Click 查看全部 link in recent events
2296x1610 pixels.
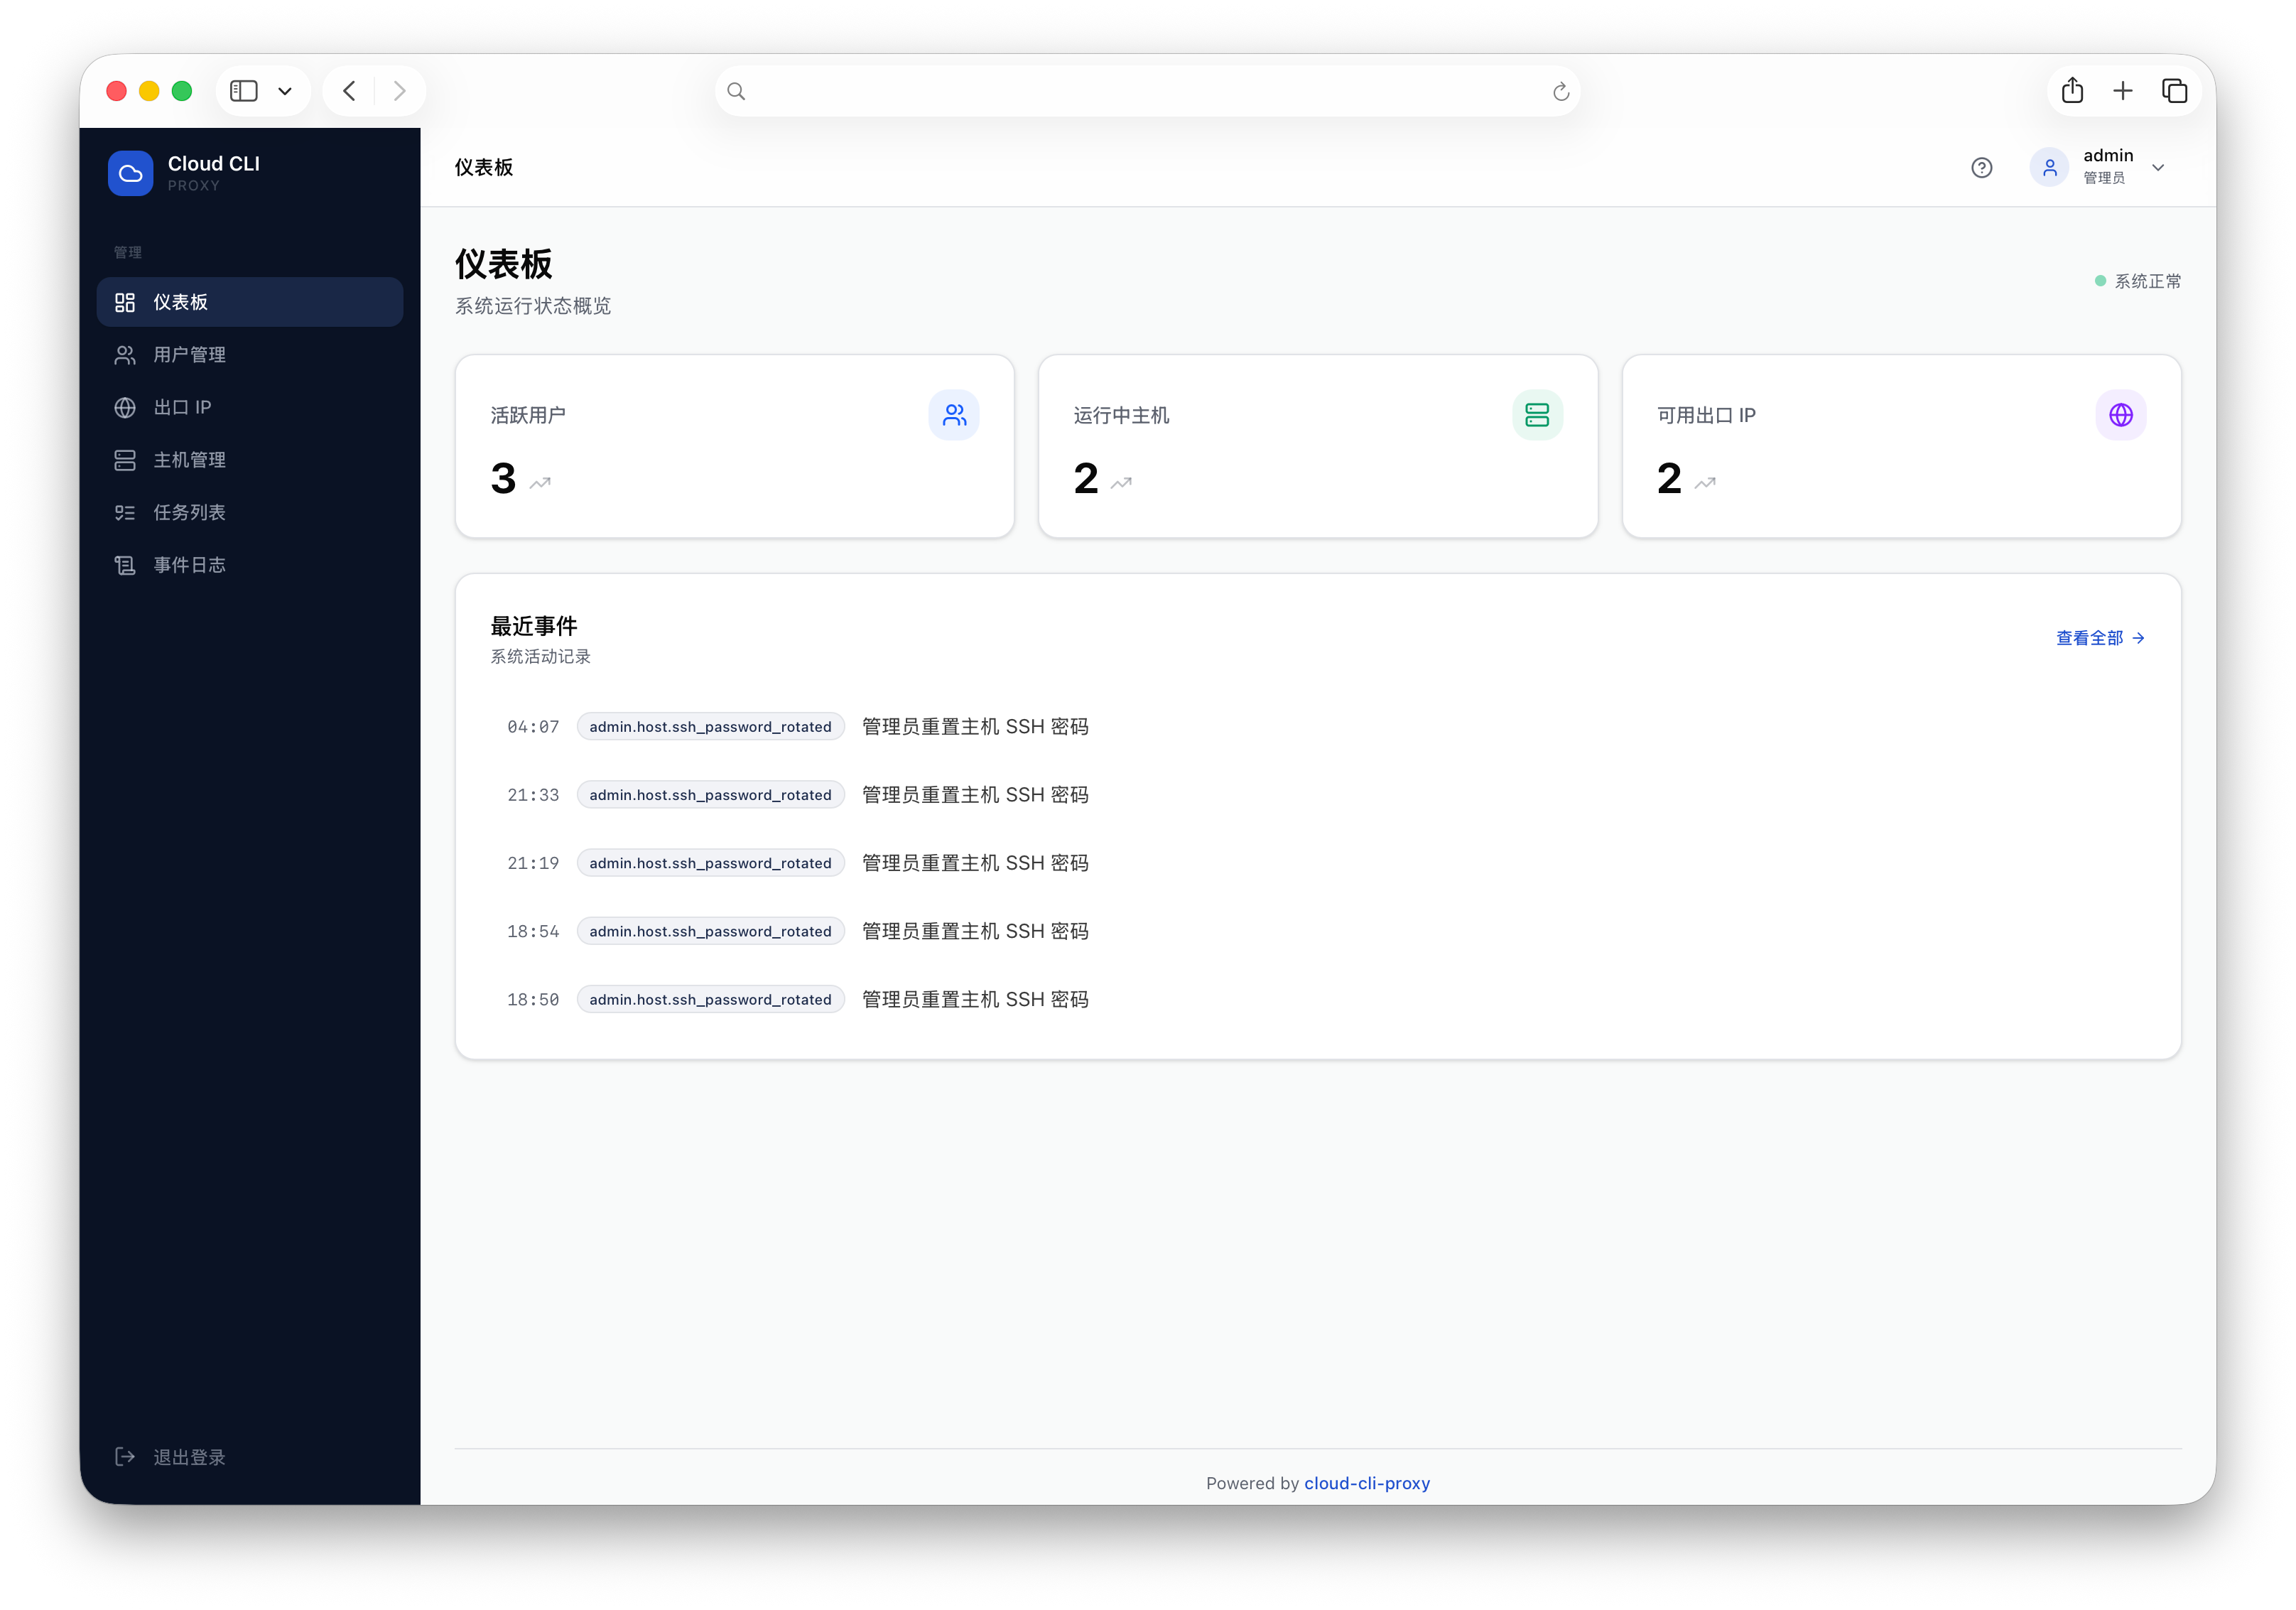click(x=2100, y=638)
